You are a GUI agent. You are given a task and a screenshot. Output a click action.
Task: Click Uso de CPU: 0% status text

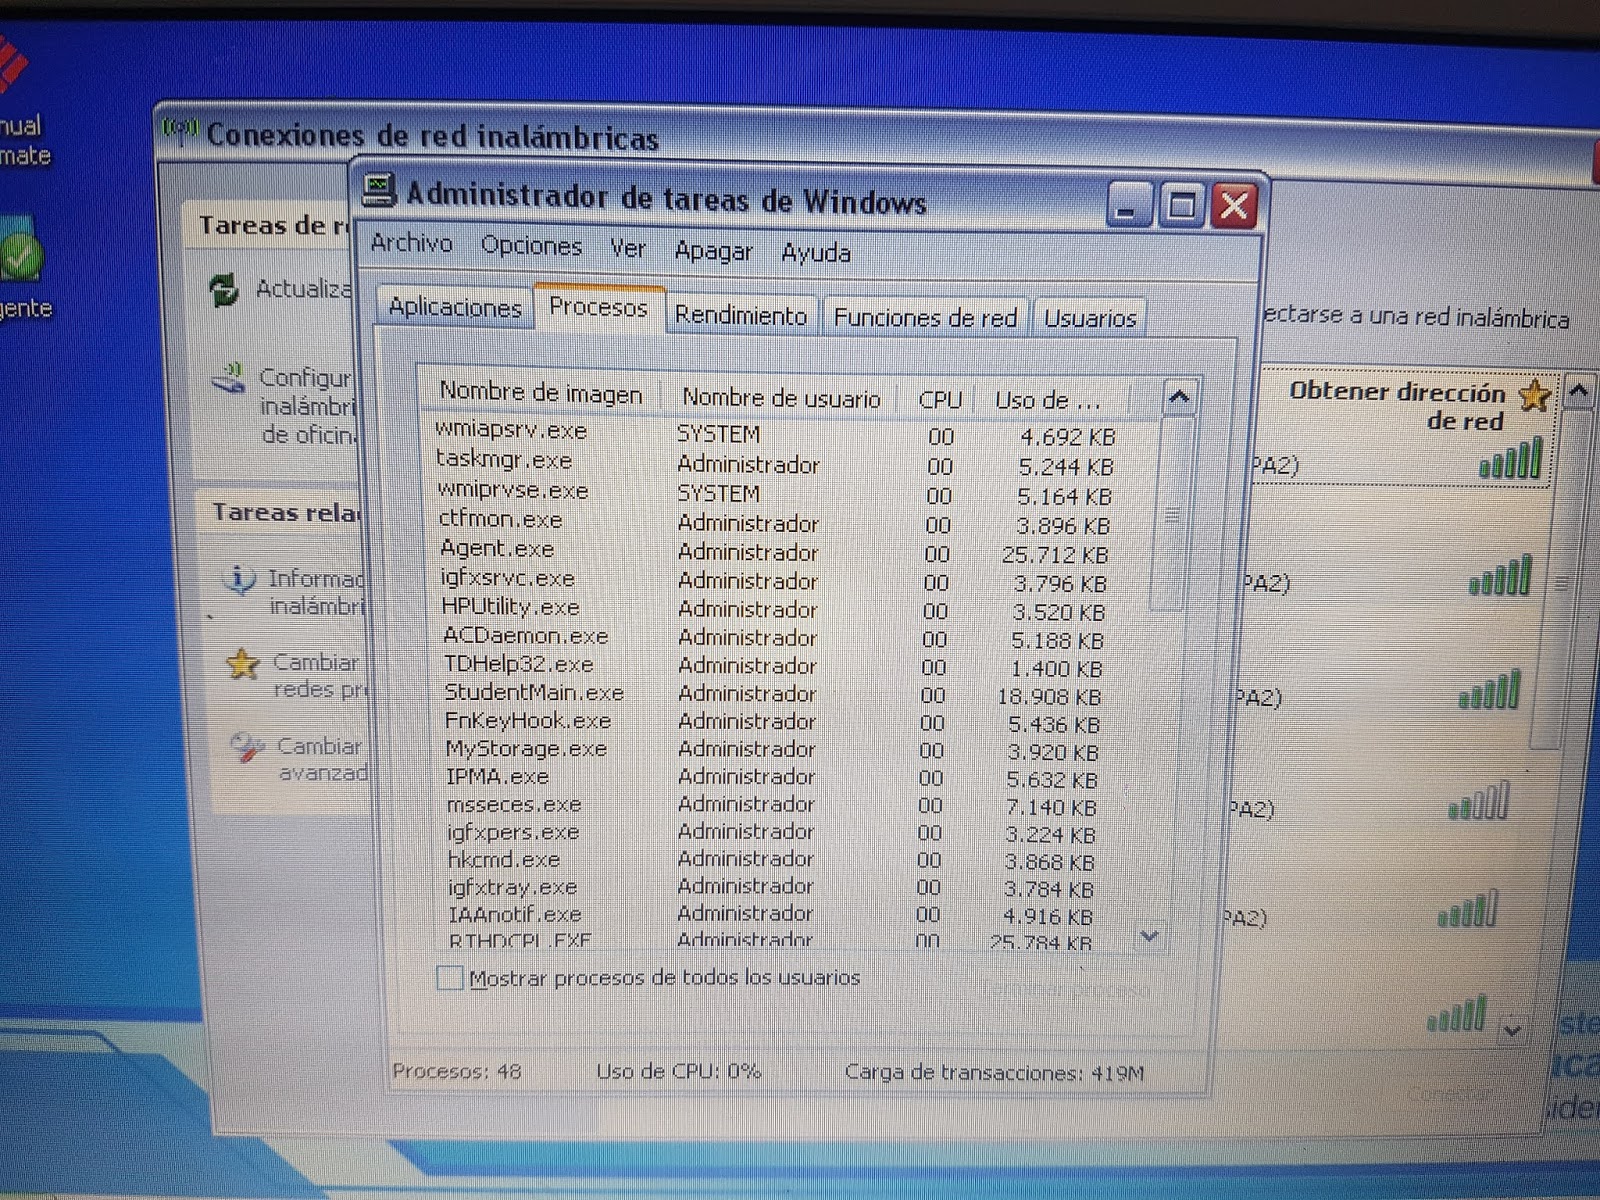click(x=679, y=1072)
